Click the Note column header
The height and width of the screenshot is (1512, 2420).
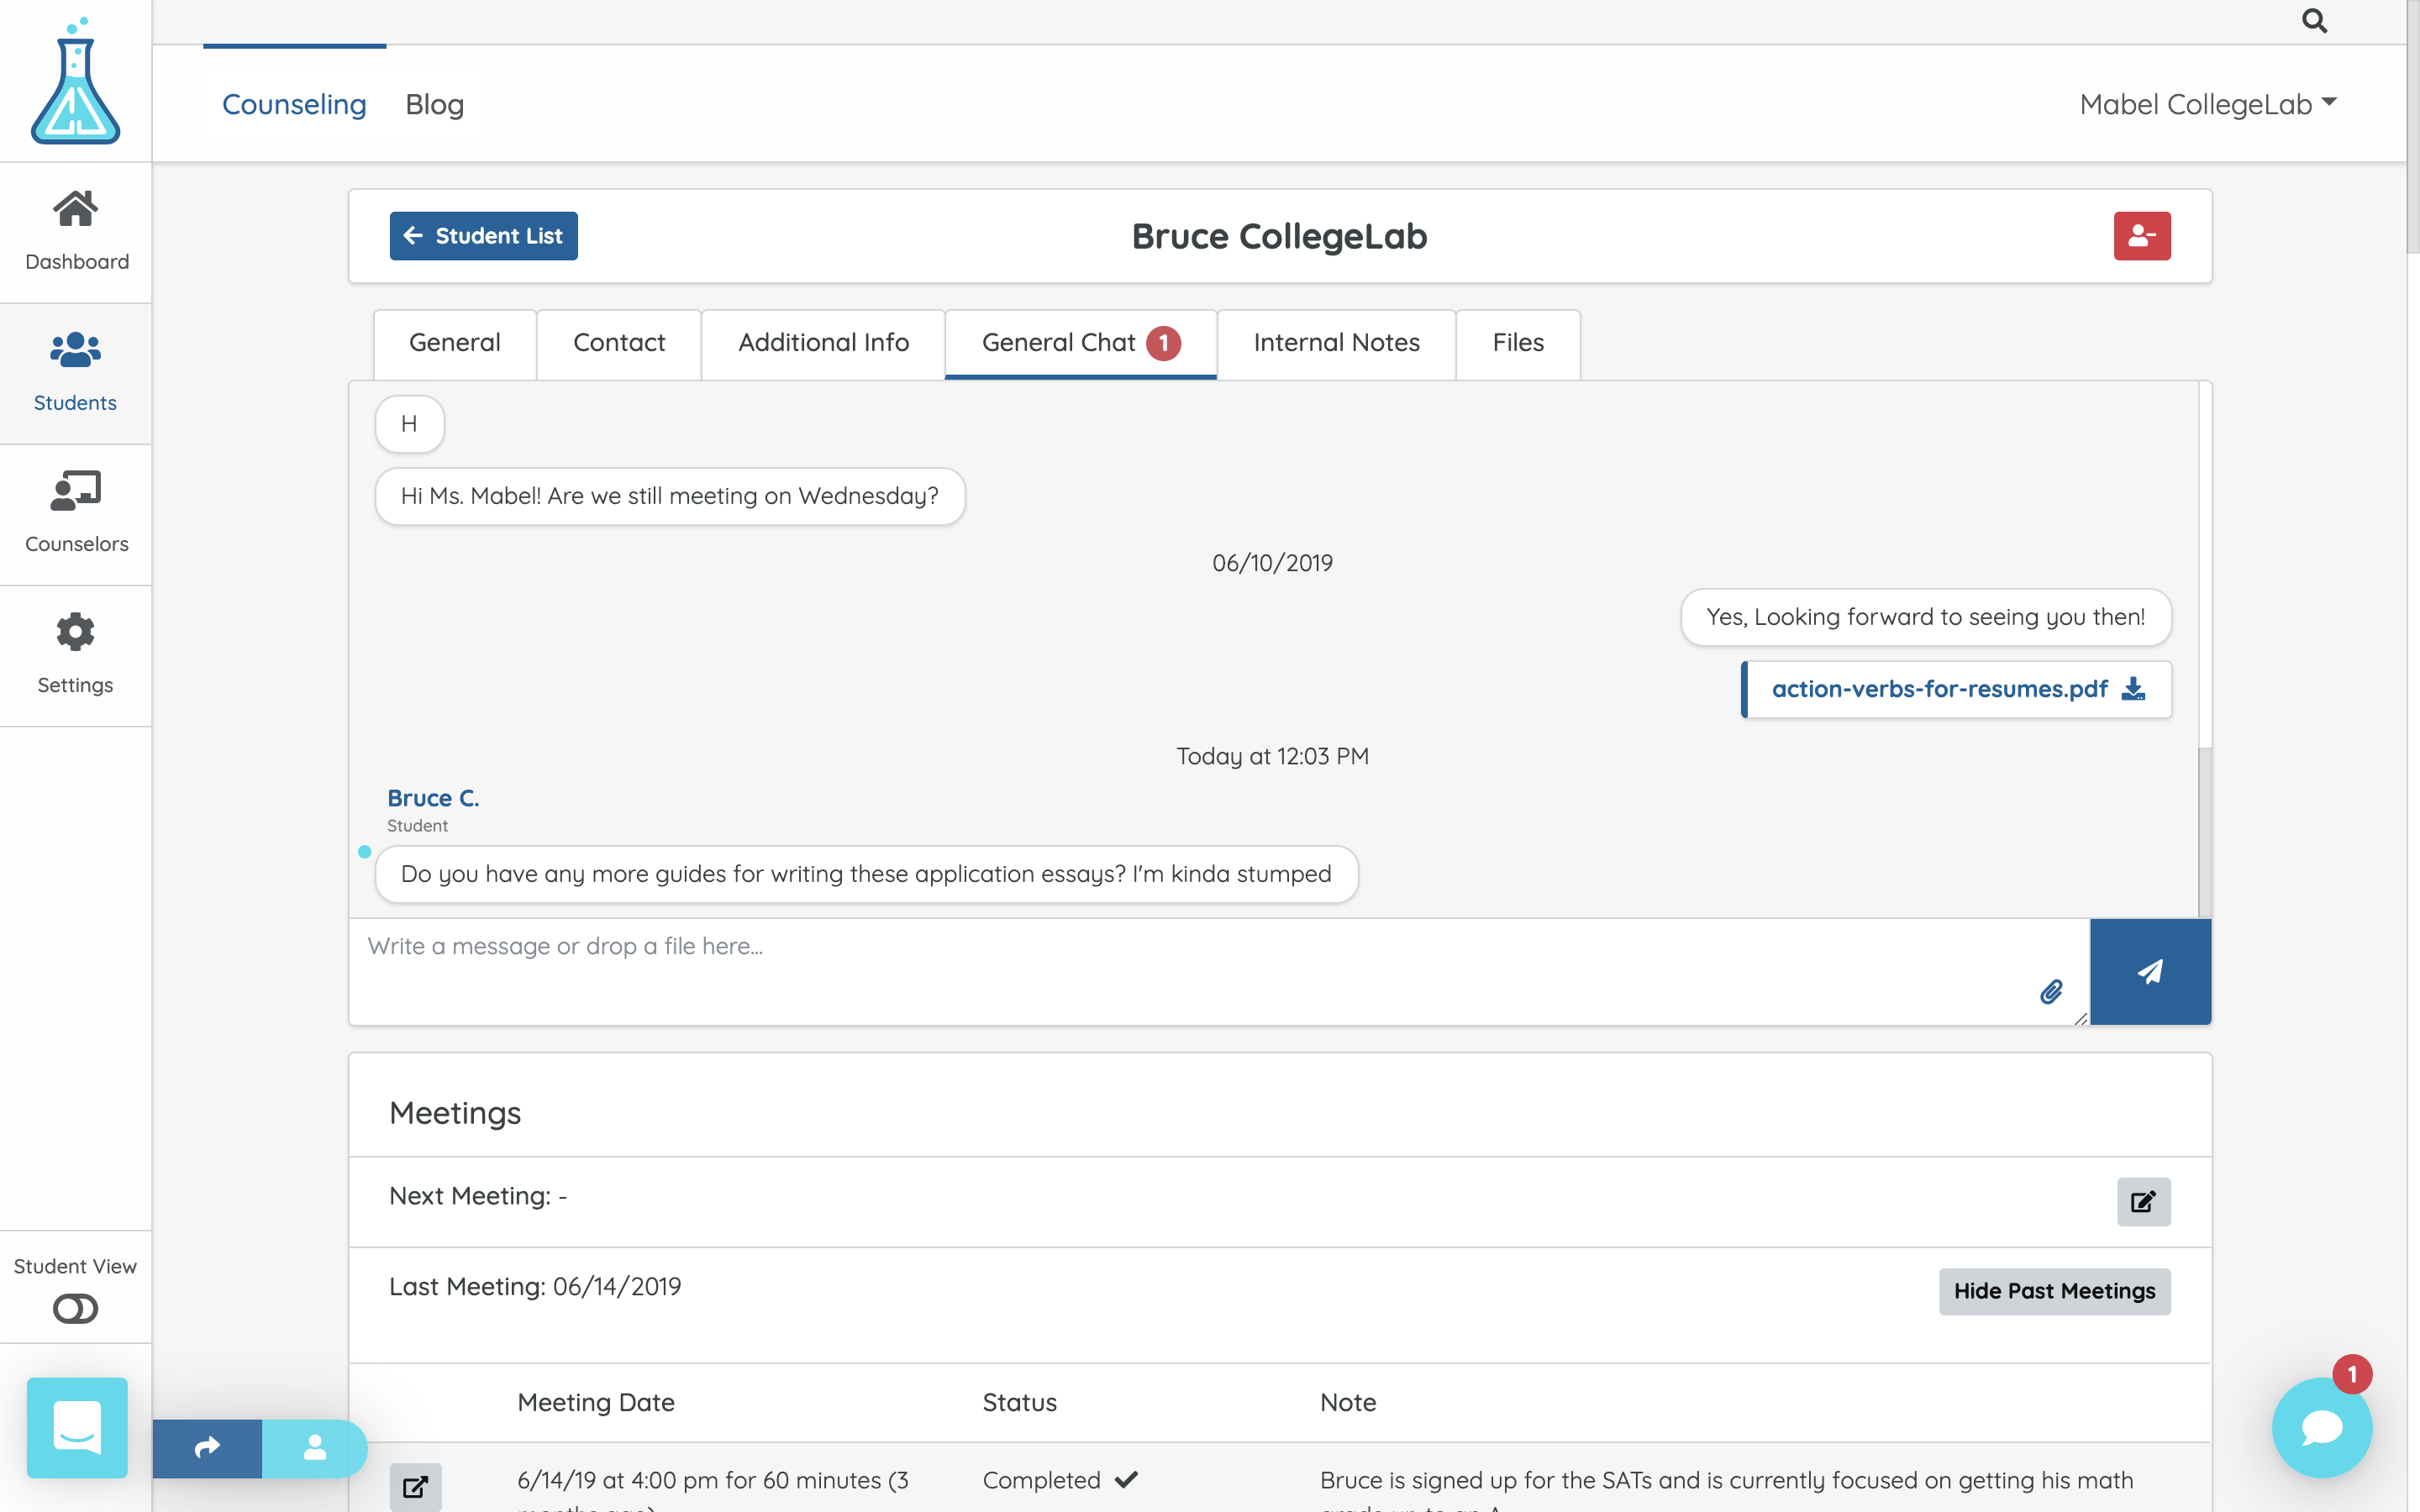pos(1347,1402)
